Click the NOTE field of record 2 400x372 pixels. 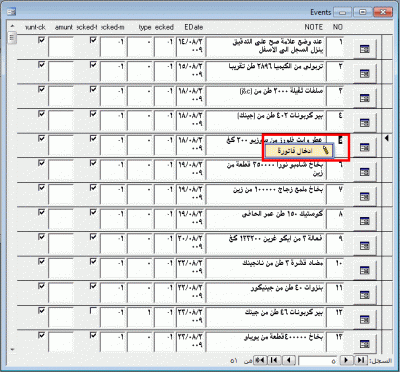click(x=265, y=72)
